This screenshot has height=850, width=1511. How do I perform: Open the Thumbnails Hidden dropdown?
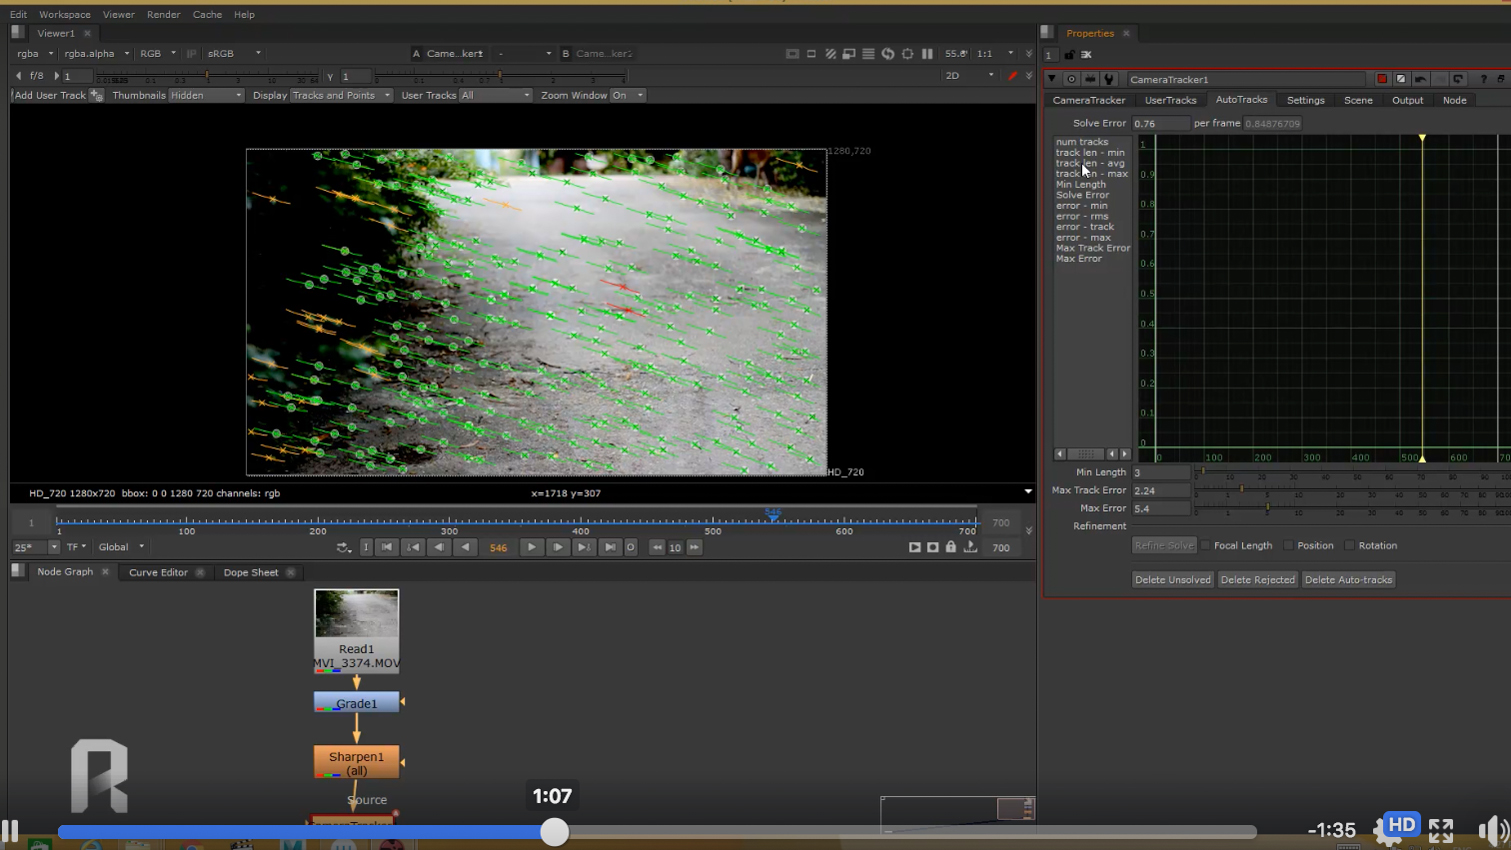click(x=205, y=95)
